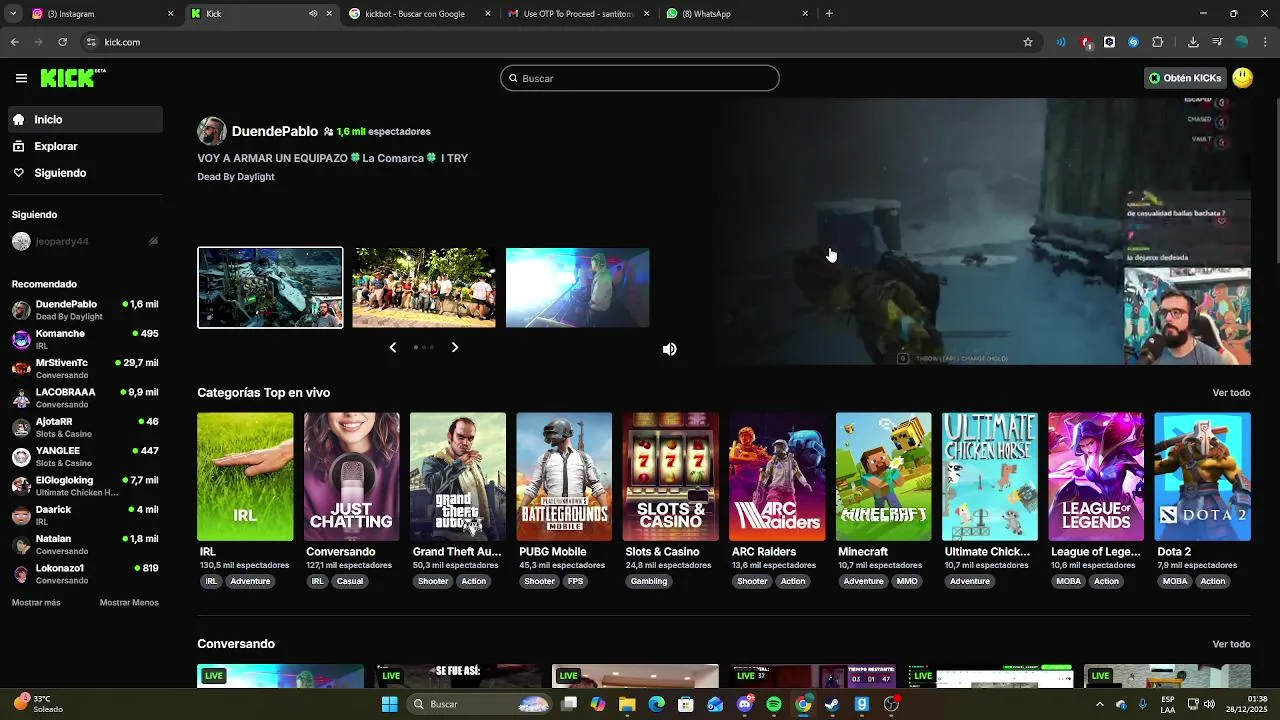Image resolution: width=1280 pixels, height=720 pixels.
Task: Open jeopardy44 in the Siguiendo list
Action: point(86,241)
